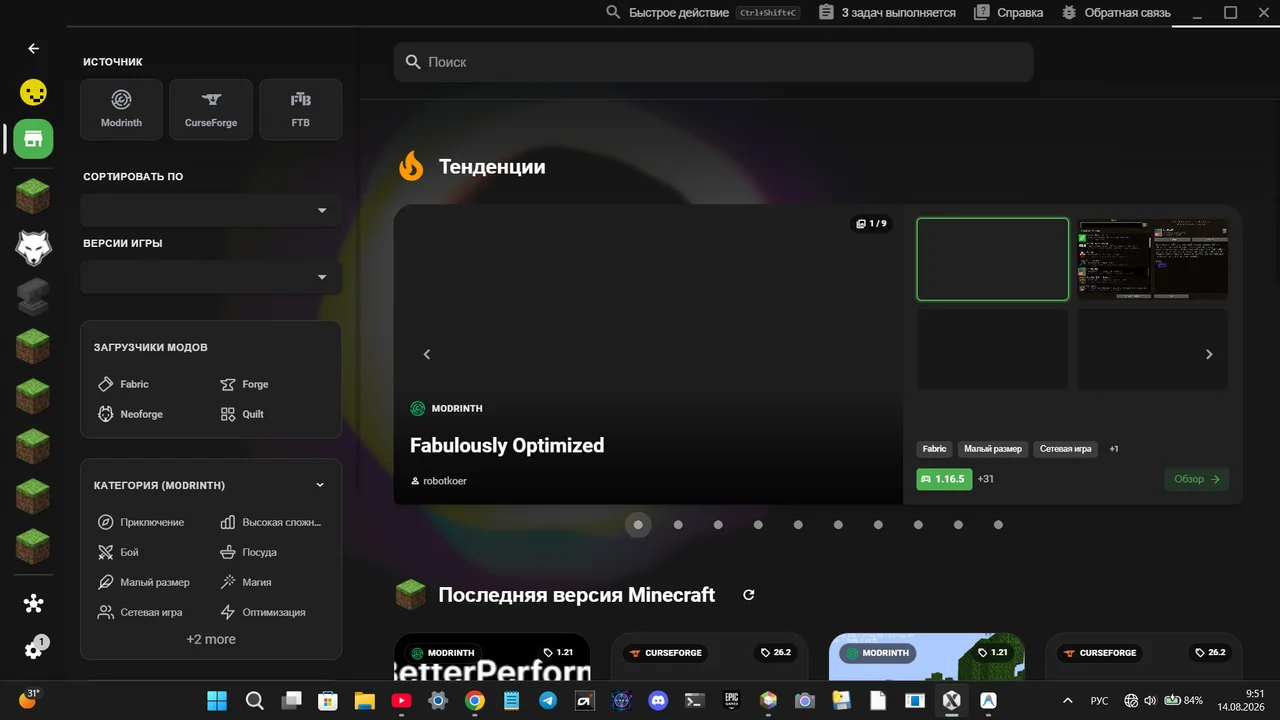
Task: Open the Справка help item
Action: pyautogui.click(x=1010, y=13)
